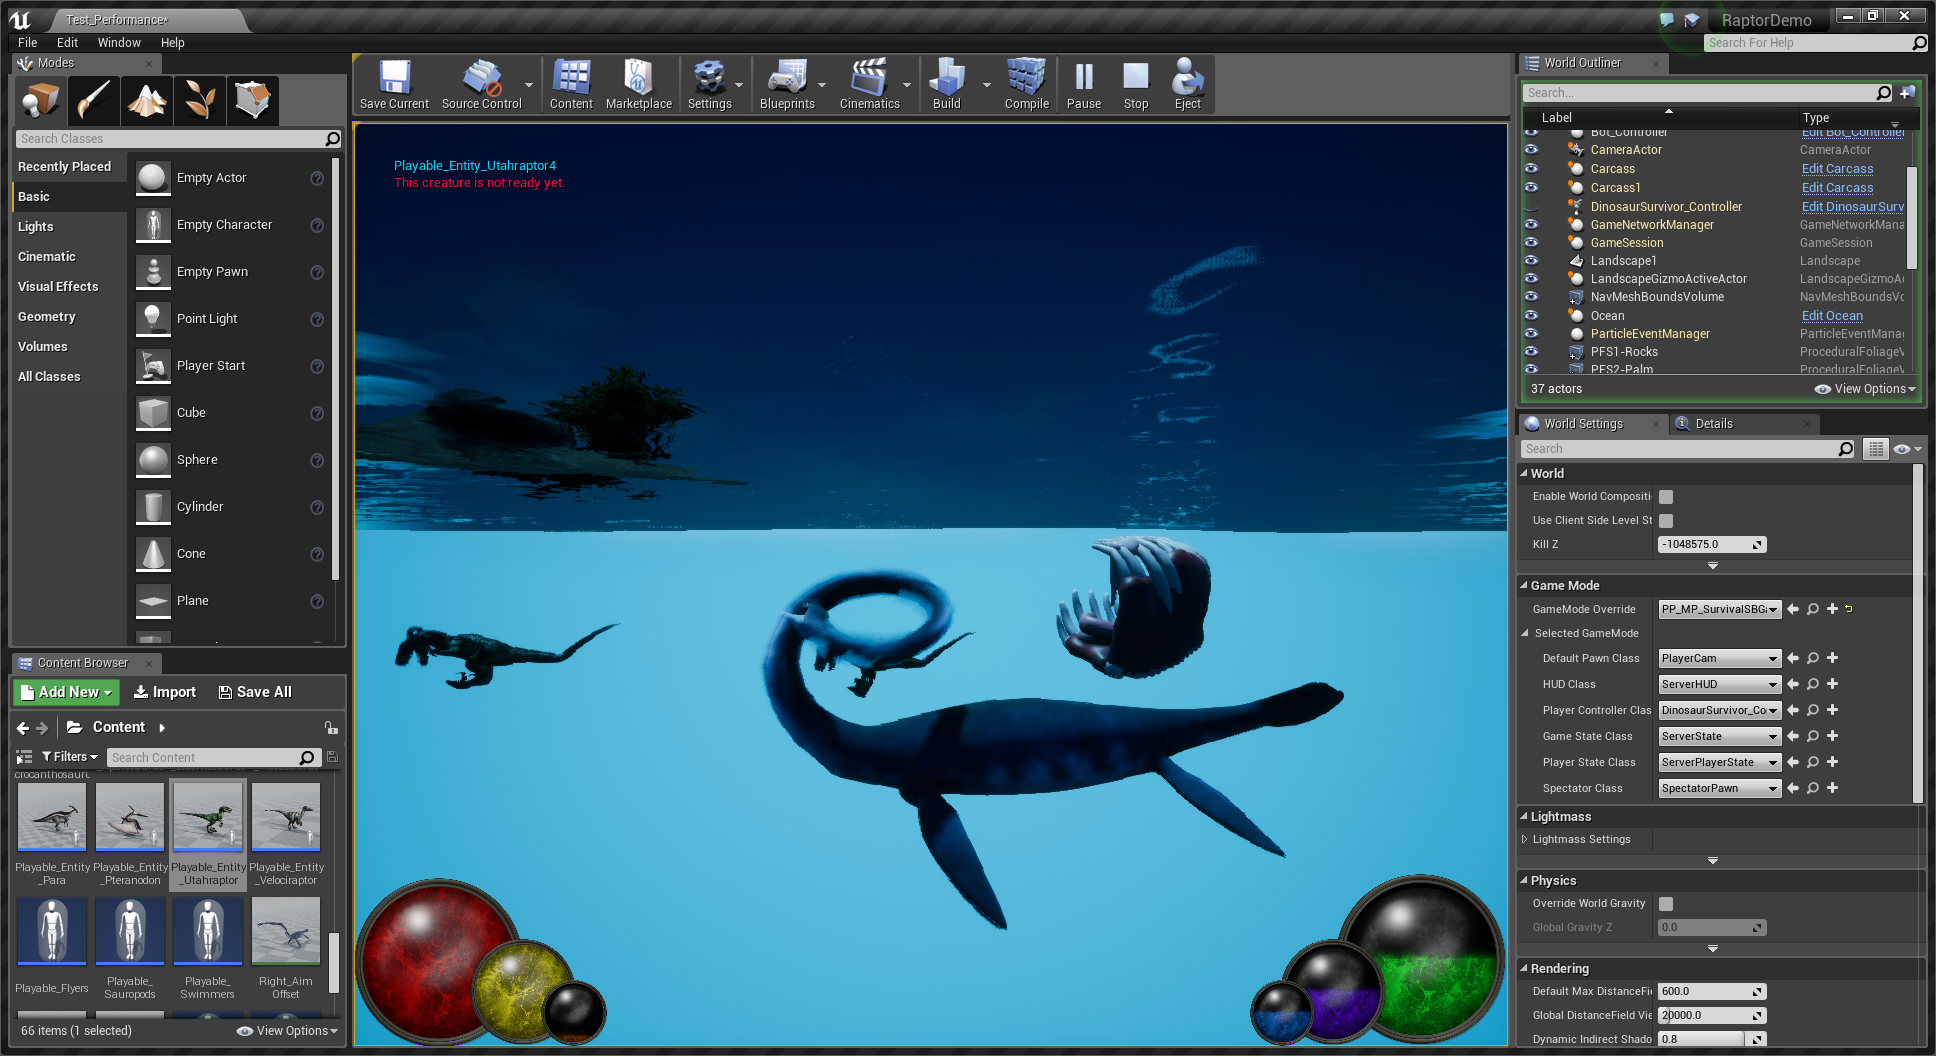The height and width of the screenshot is (1056, 1936).
Task: Open Player State Class dropdown
Action: click(1720, 762)
